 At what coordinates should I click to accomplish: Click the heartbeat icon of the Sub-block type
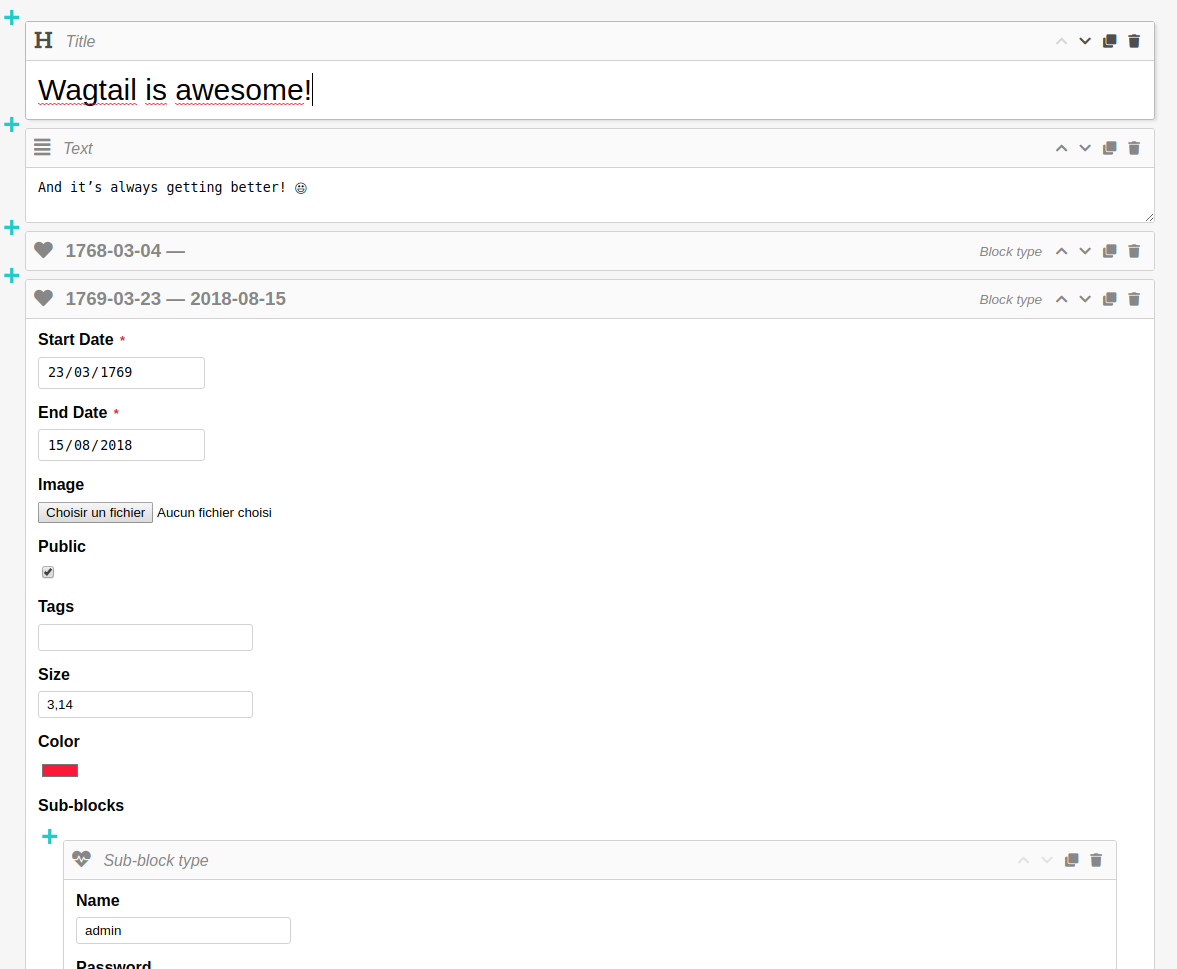pyautogui.click(x=82, y=859)
